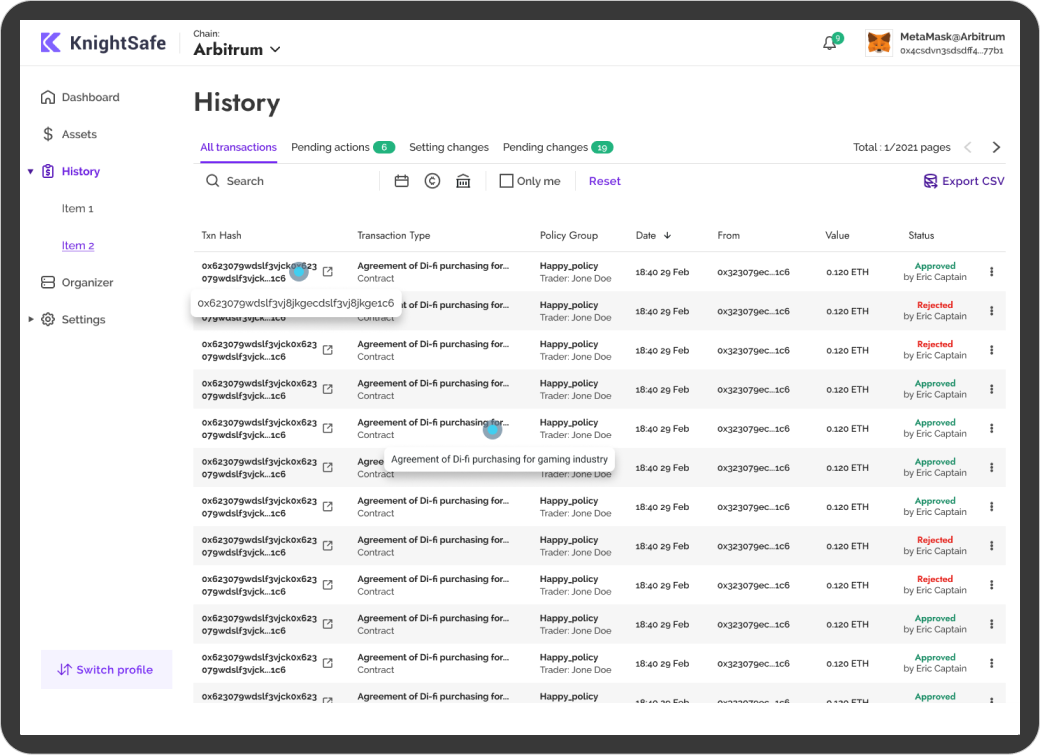
Task: Click the notification bell icon
Action: (x=829, y=43)
